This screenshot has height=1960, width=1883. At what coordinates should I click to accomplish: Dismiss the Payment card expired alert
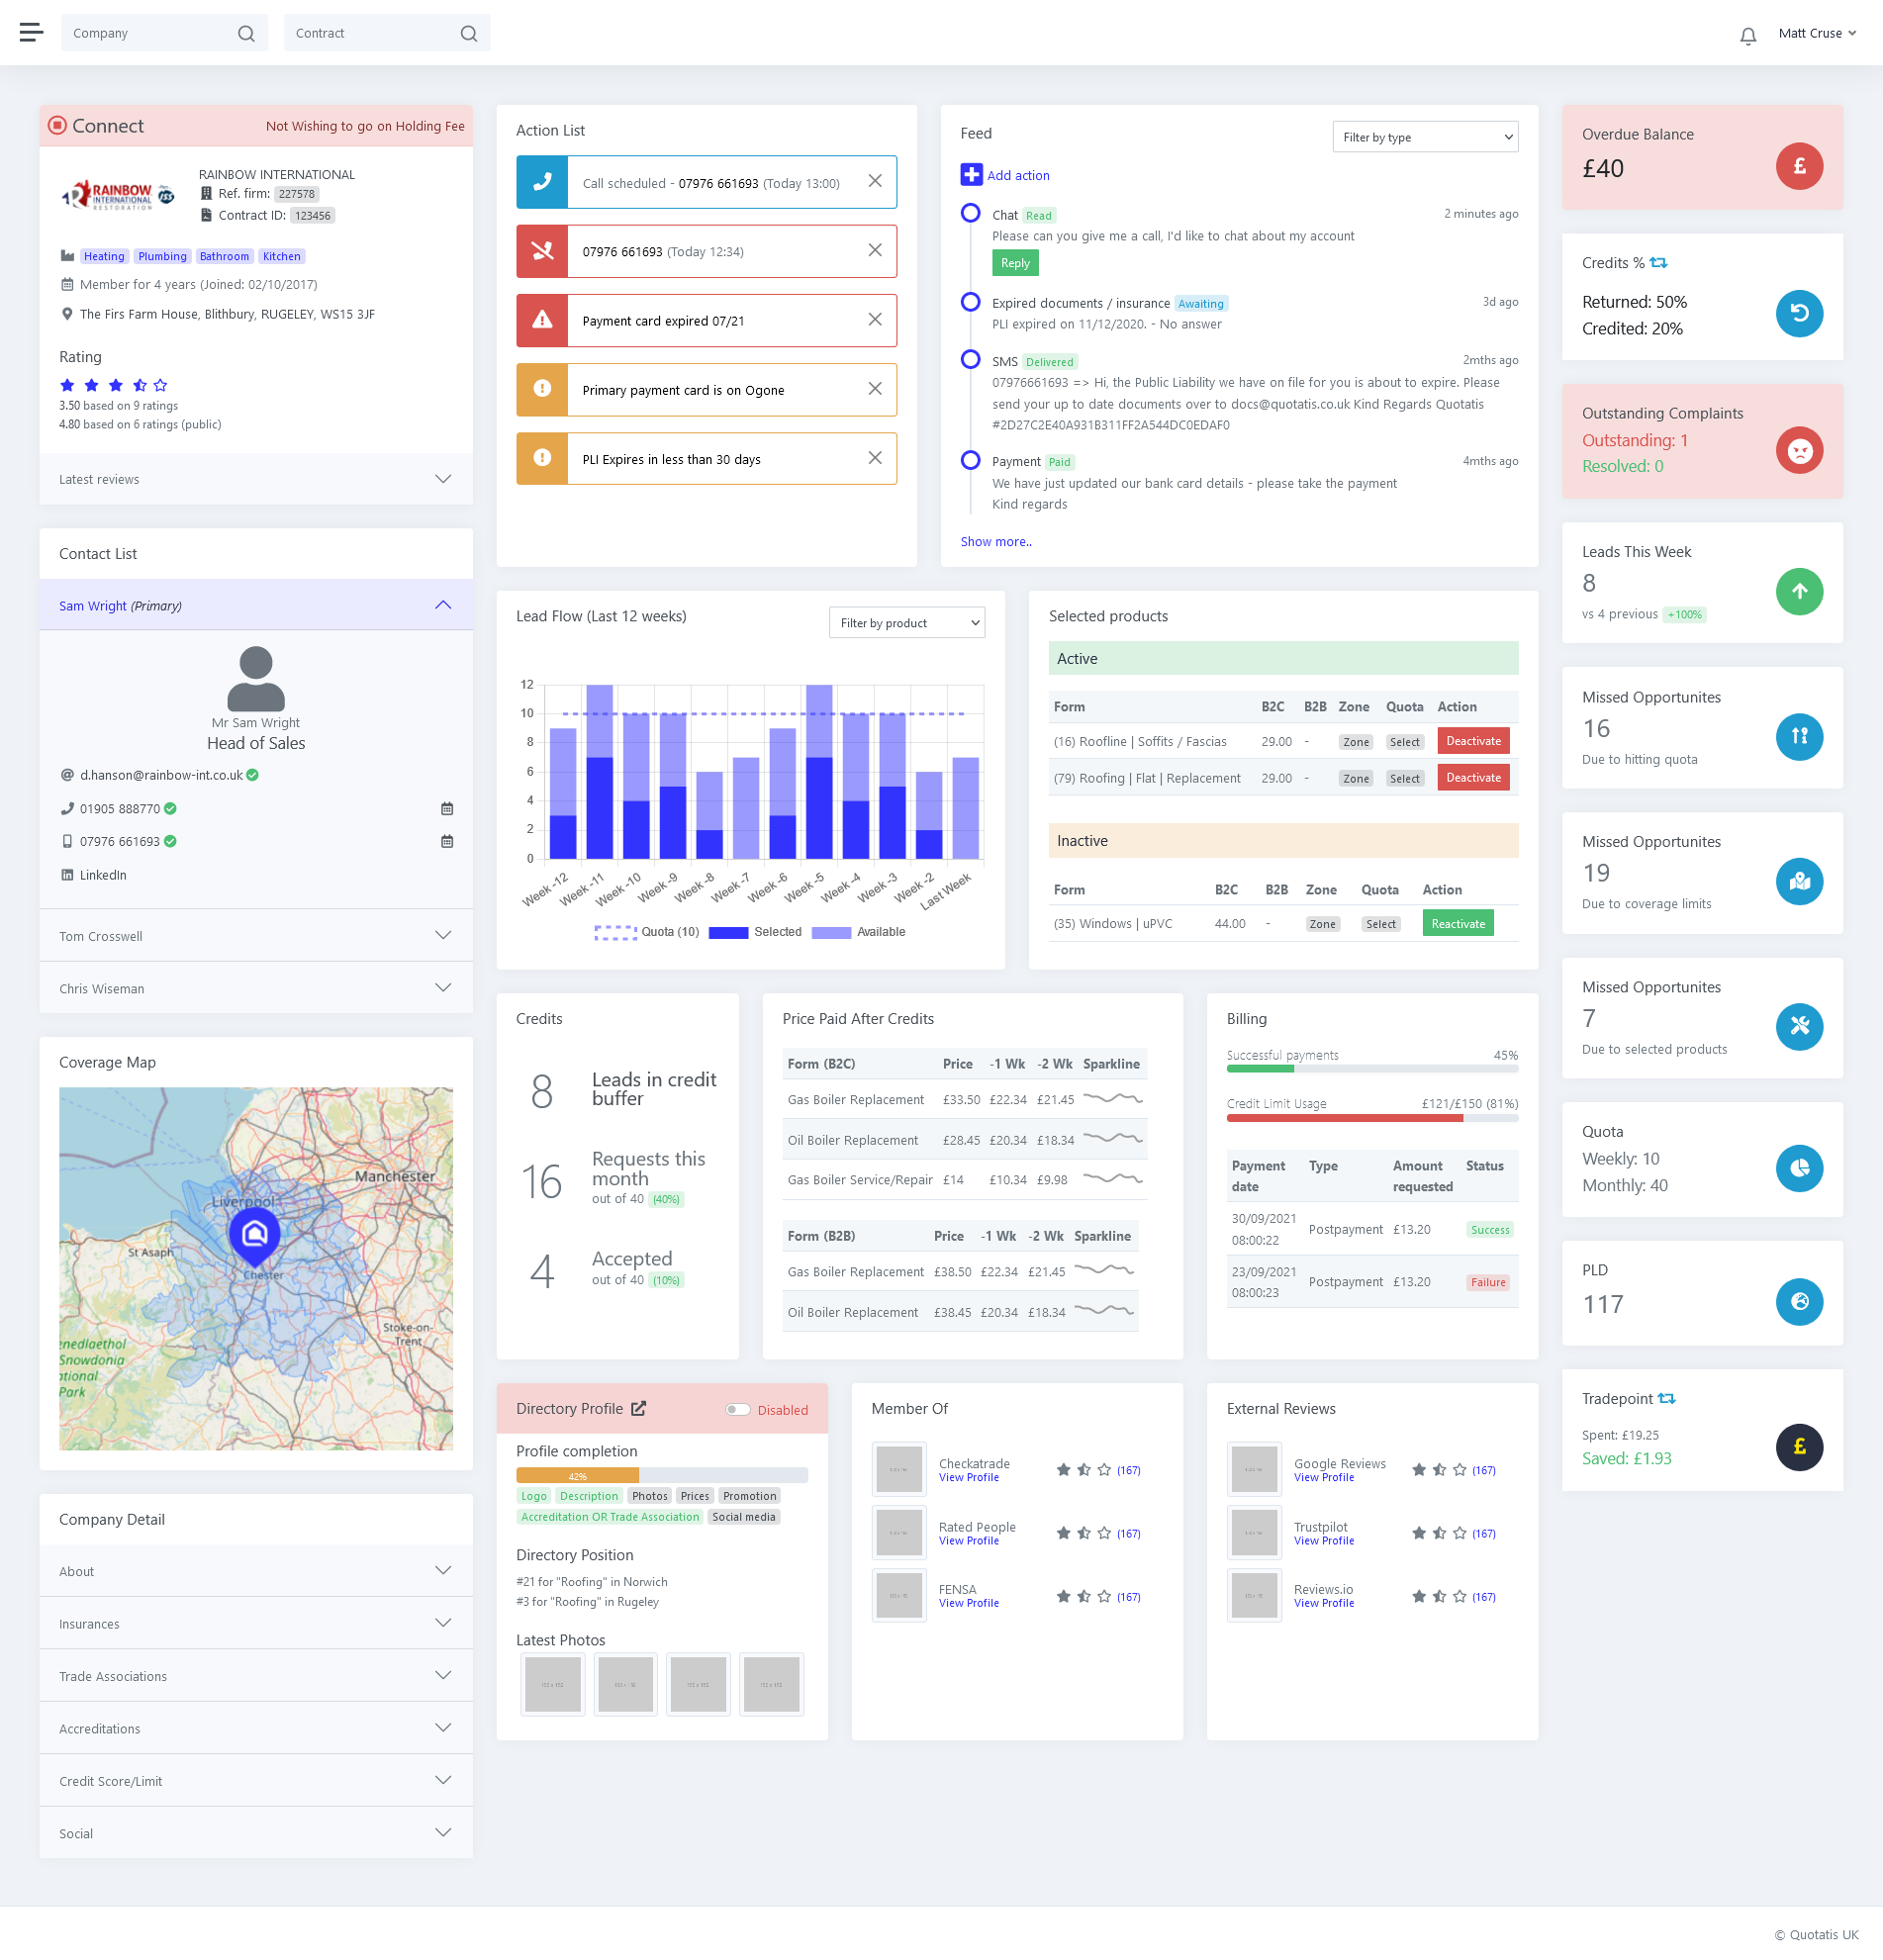pyautogui.click(x=874, y=320)
